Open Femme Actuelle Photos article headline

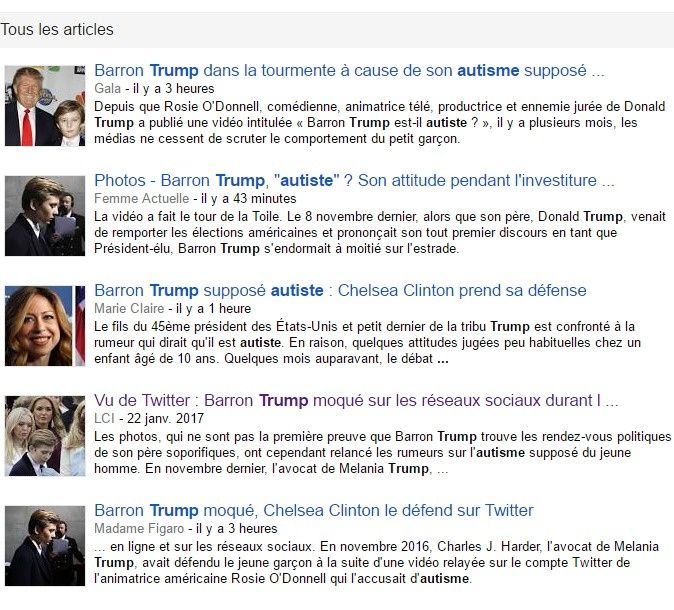(354, 181)
